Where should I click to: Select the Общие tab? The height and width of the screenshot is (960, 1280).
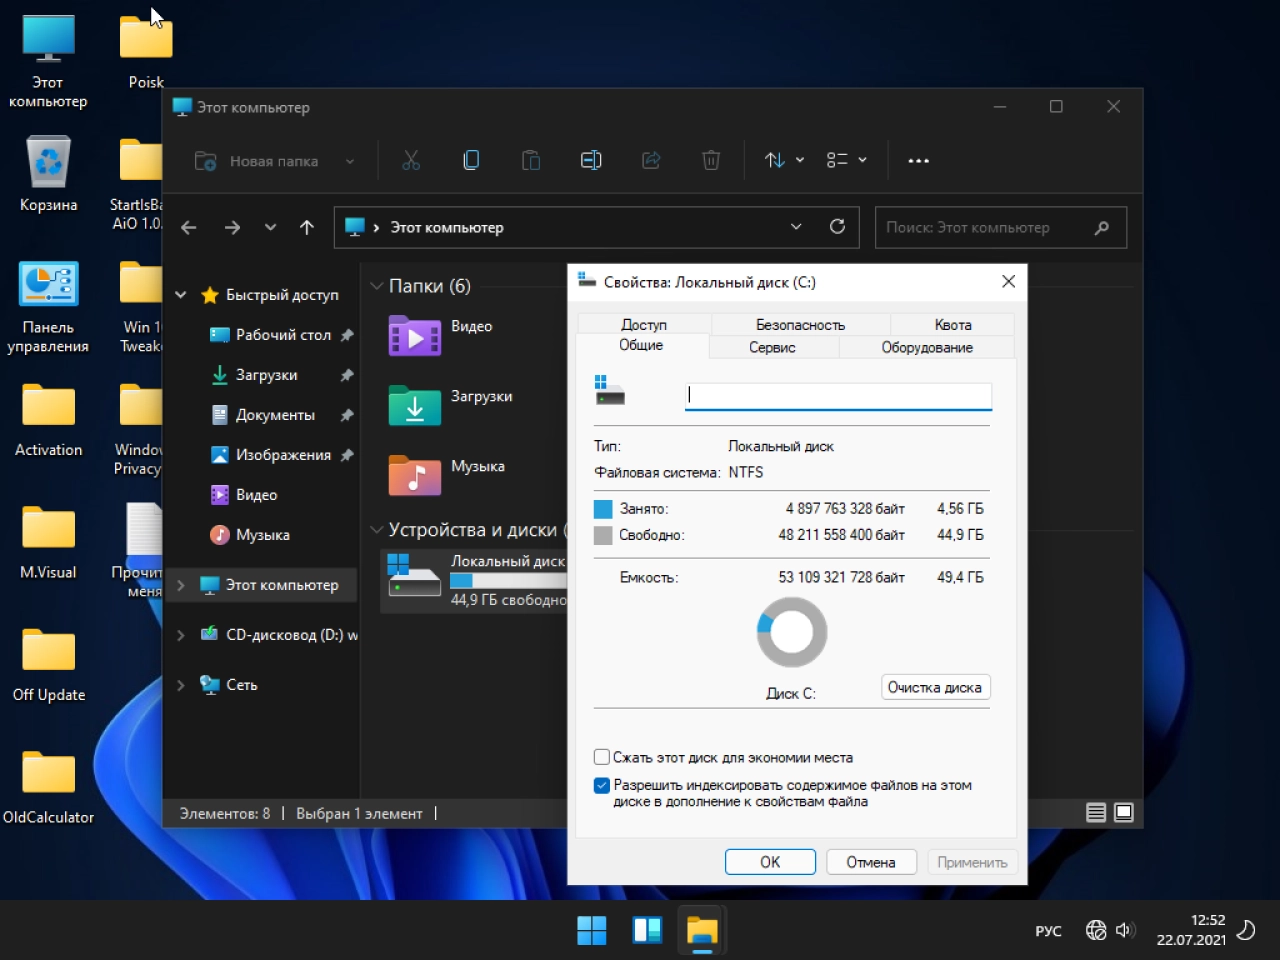click(641, 345)
